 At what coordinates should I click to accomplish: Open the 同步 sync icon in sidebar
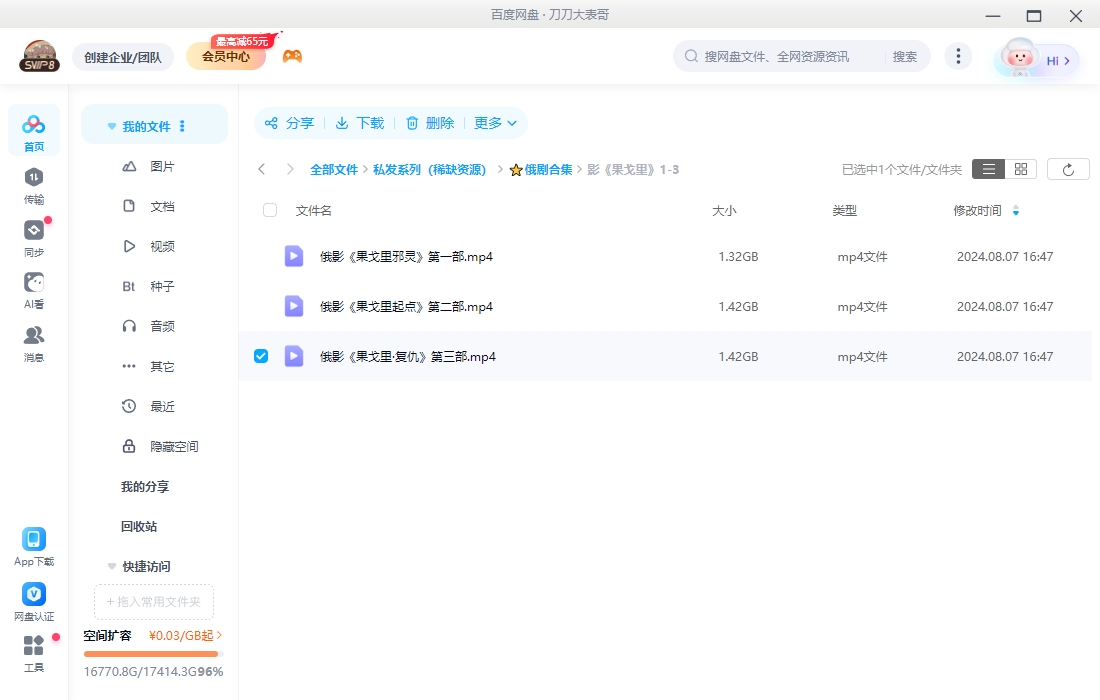pyautogui.click(x=34, y=231)
